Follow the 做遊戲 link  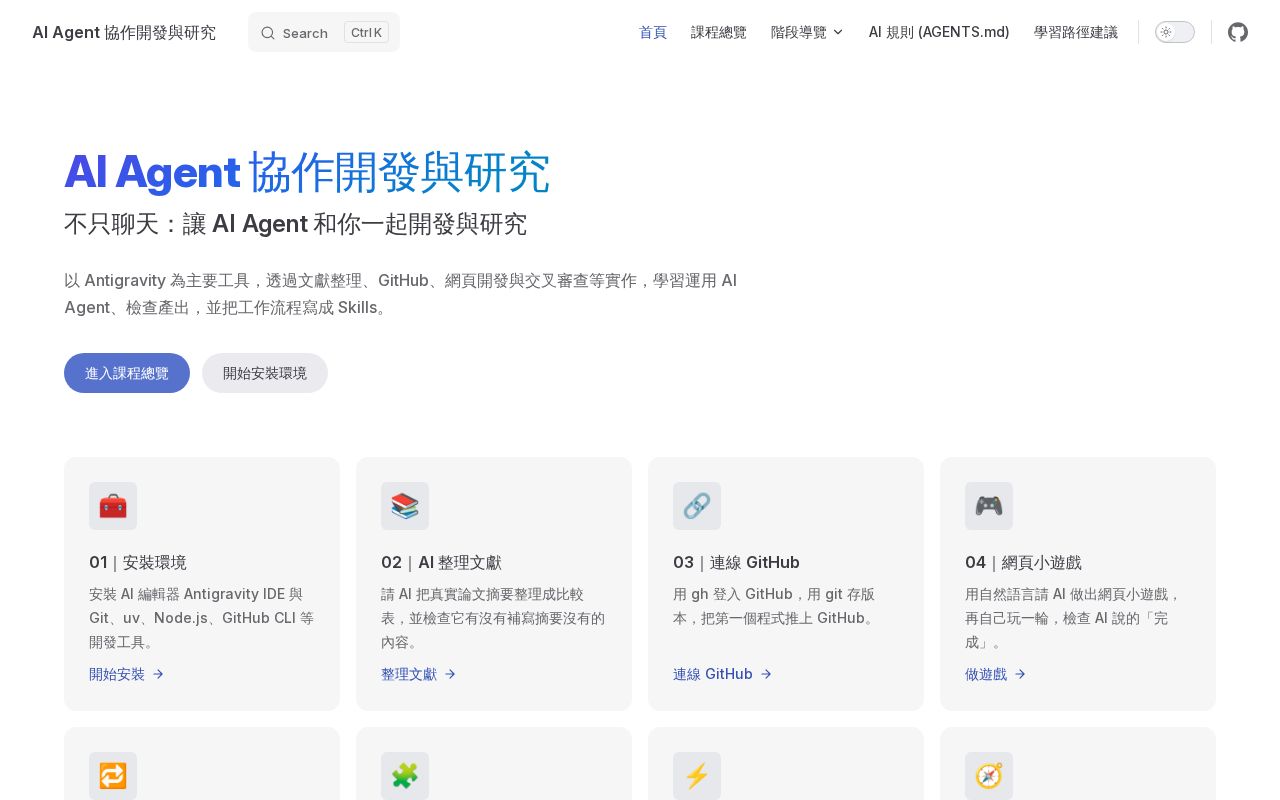(996, 674)
